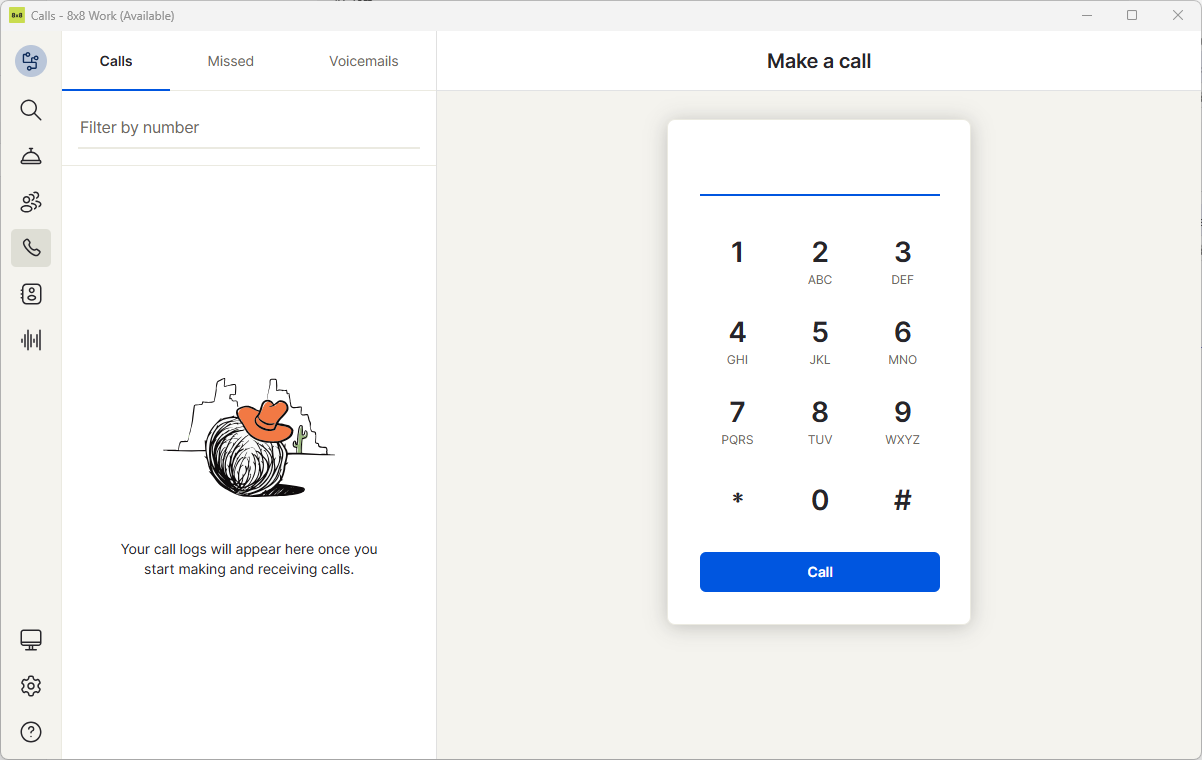Open the contacts group icon in sidebar
The image size is (1202, 760).
(x=31, y=202)
